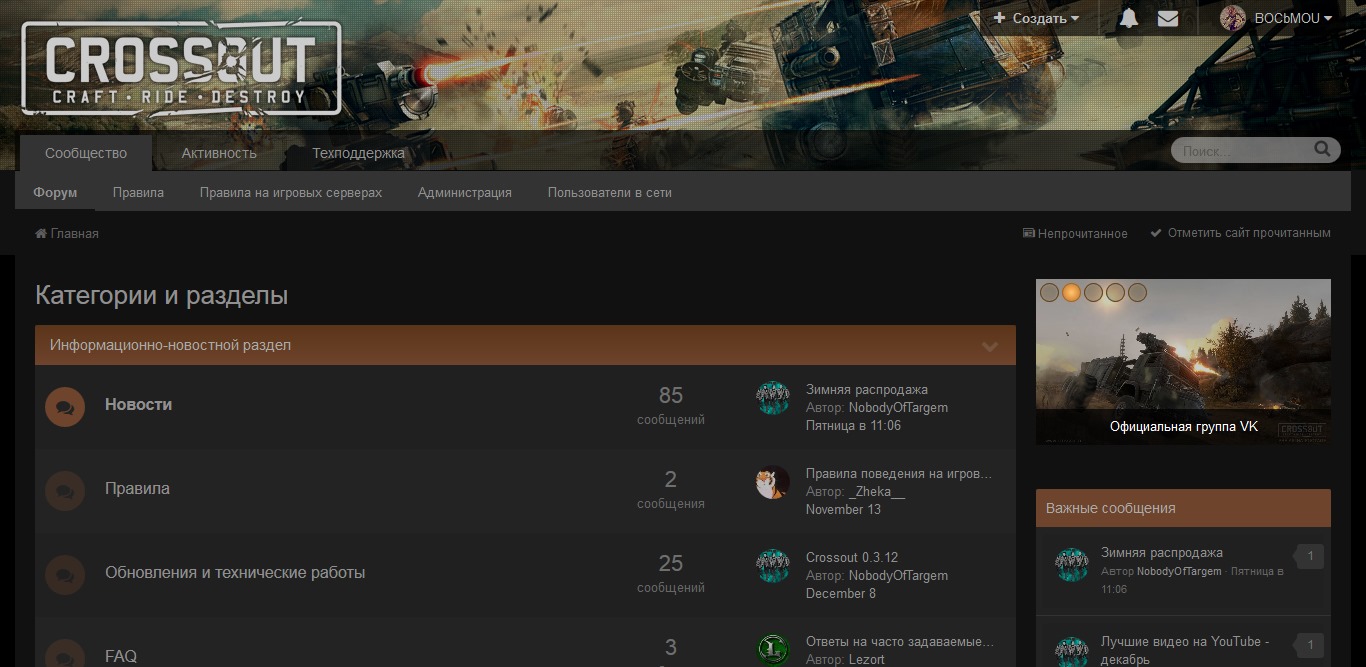The height and width of the screenshot is (667, 1366).
Task: Open the Правила поведения на игров… topic
Action: [x=899, y=473]
